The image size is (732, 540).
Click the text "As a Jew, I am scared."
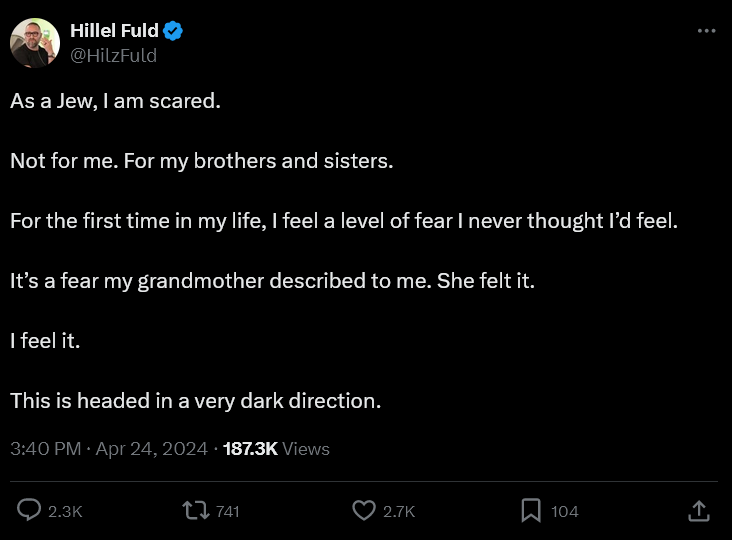tap(115, 101)
